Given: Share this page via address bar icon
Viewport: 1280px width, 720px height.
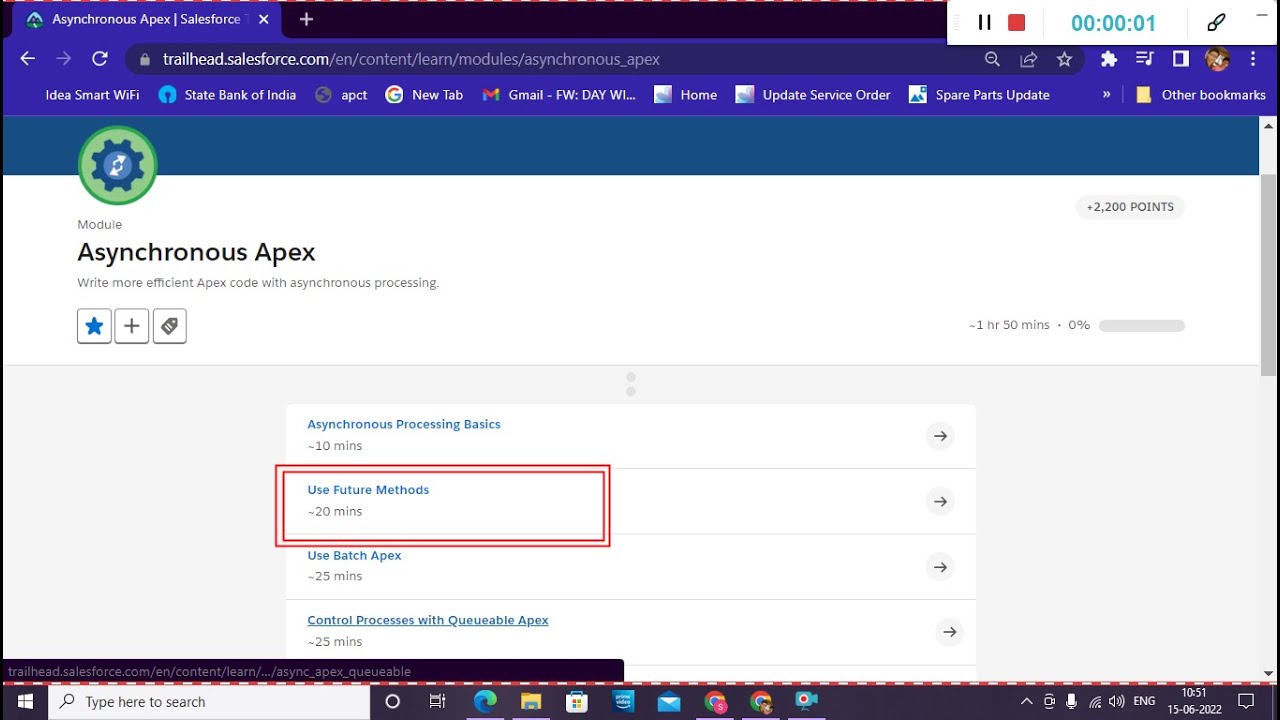Looking at the screenshot, I should click(x=1028, y=59).
